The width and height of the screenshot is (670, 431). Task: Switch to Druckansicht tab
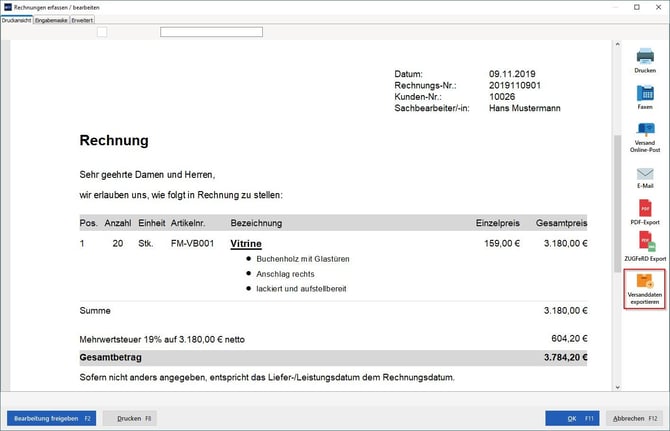(x=16, y=20)
